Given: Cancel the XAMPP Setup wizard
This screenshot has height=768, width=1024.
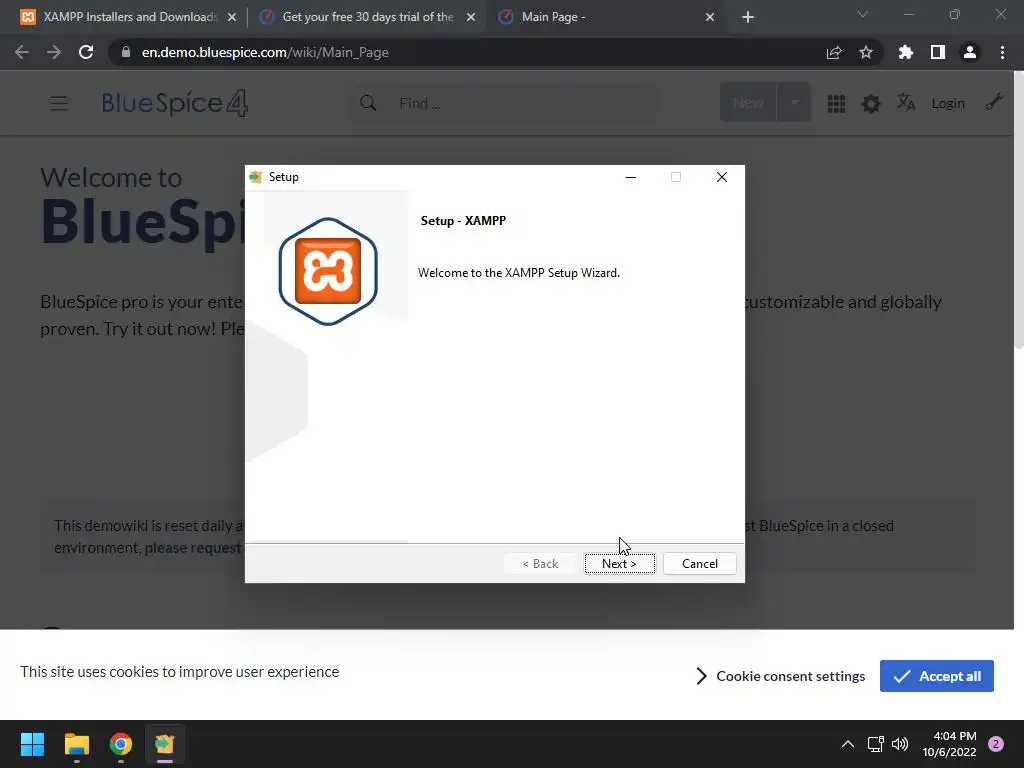Looking at the screenshot, I should (x=699, y=564).
